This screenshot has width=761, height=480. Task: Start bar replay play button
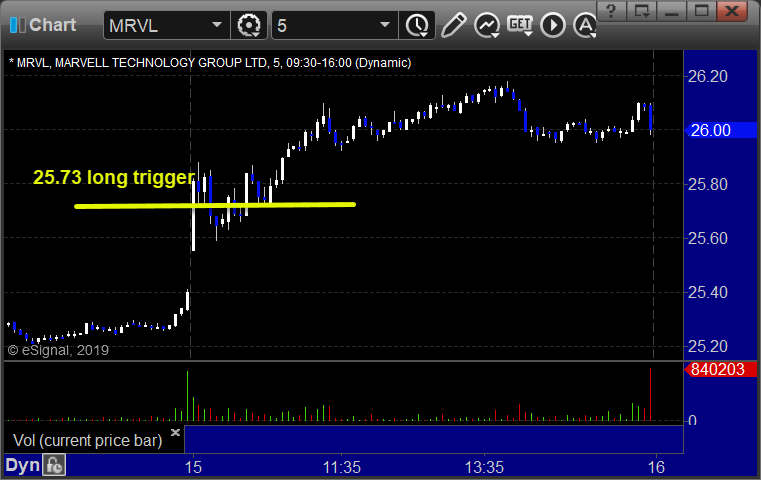[553, 25]
